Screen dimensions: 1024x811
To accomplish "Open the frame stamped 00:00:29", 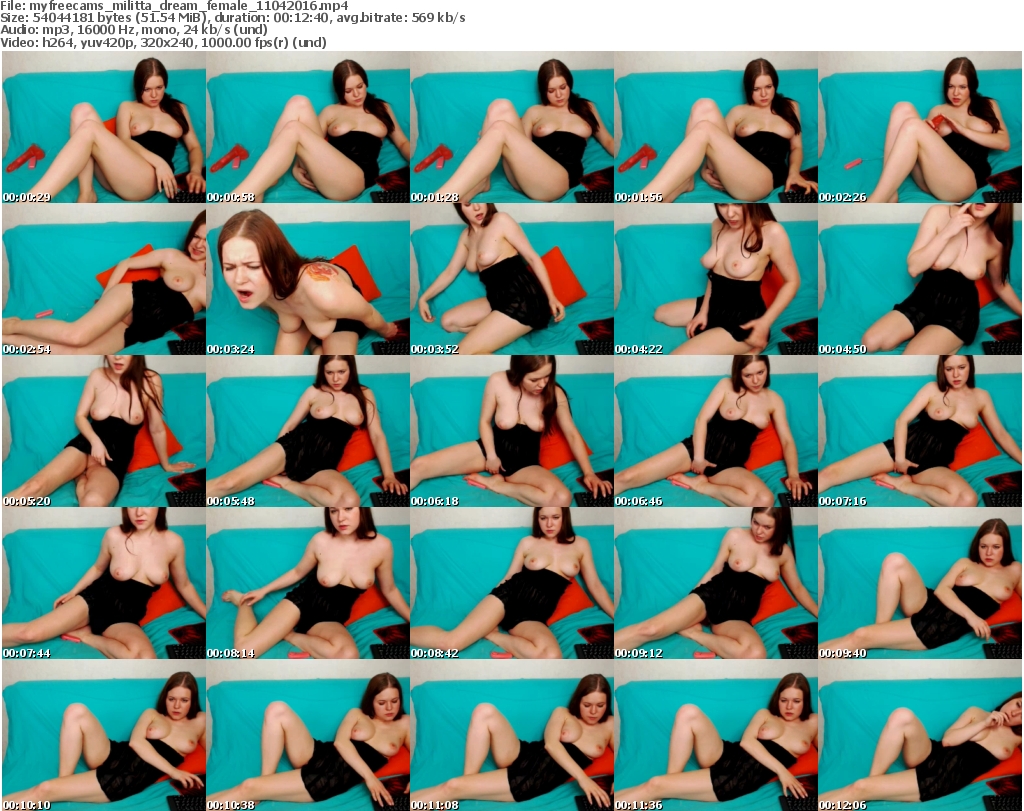I will tap(104, 127).
